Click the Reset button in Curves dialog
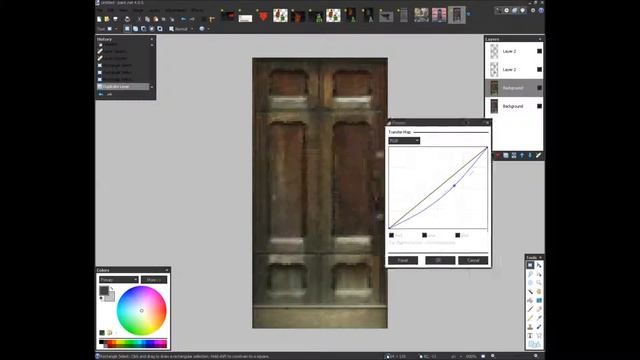 pos(403,260)
